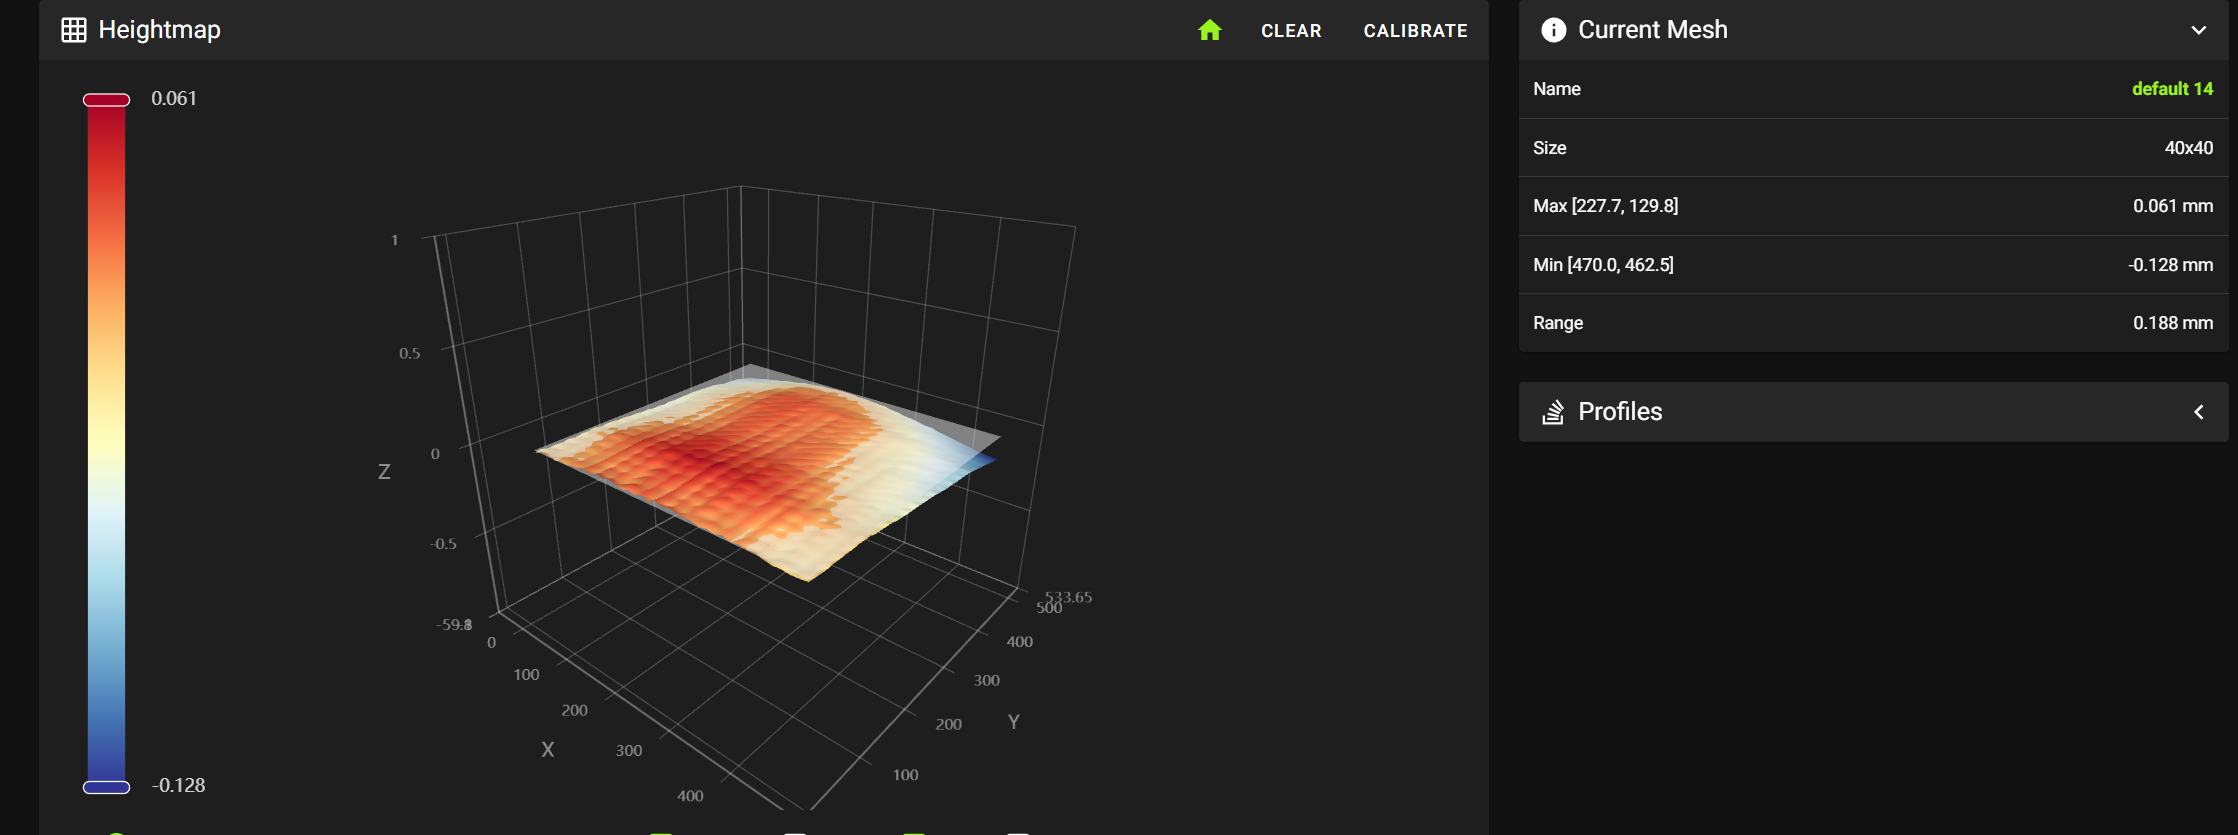The height and width of the screenshot is (835, 2238).
Task: Click the max value '0.061 mm'
Action: coord(2173,206)
